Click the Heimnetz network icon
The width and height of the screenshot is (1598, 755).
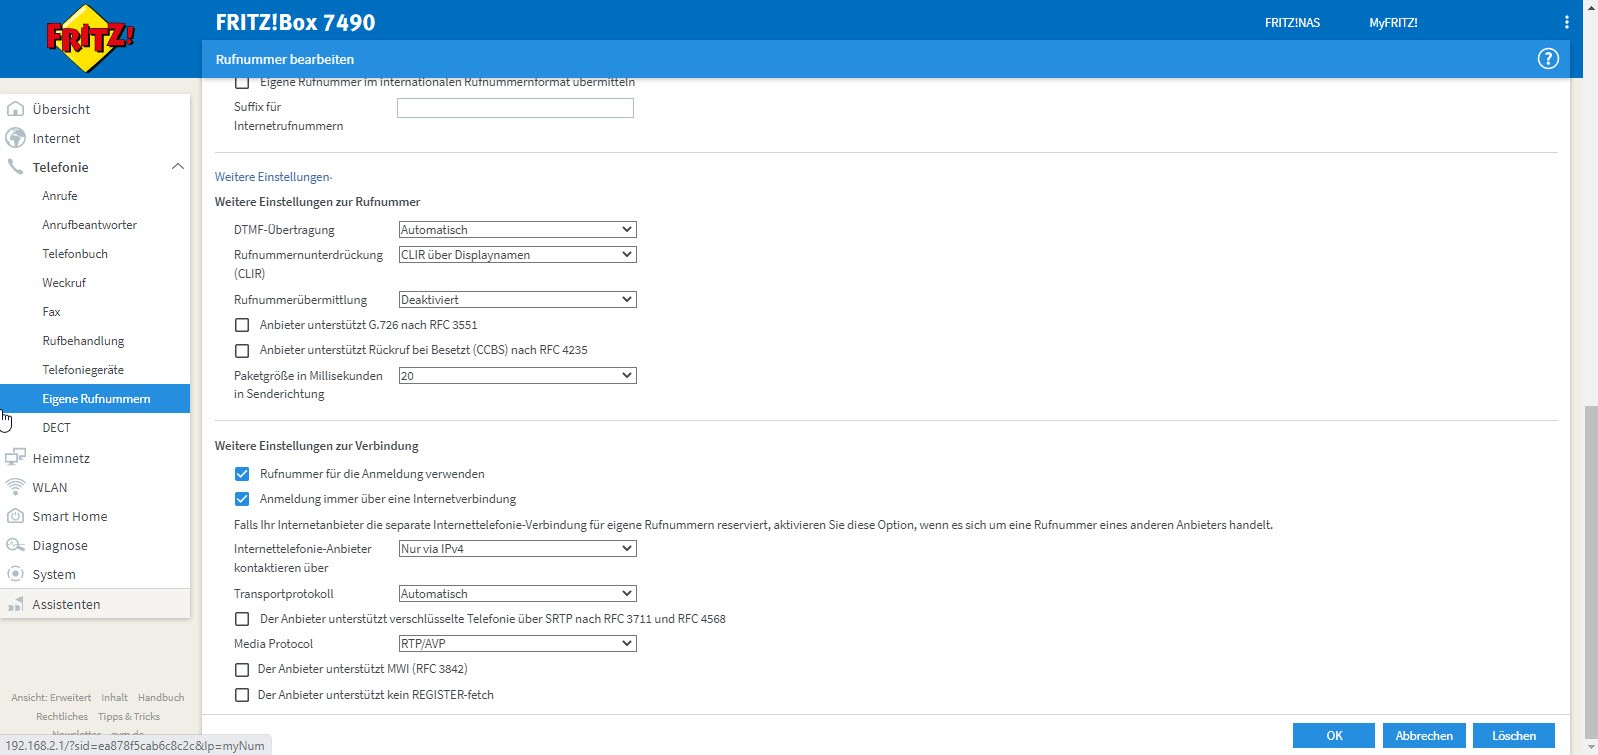[x=15, y=458]
